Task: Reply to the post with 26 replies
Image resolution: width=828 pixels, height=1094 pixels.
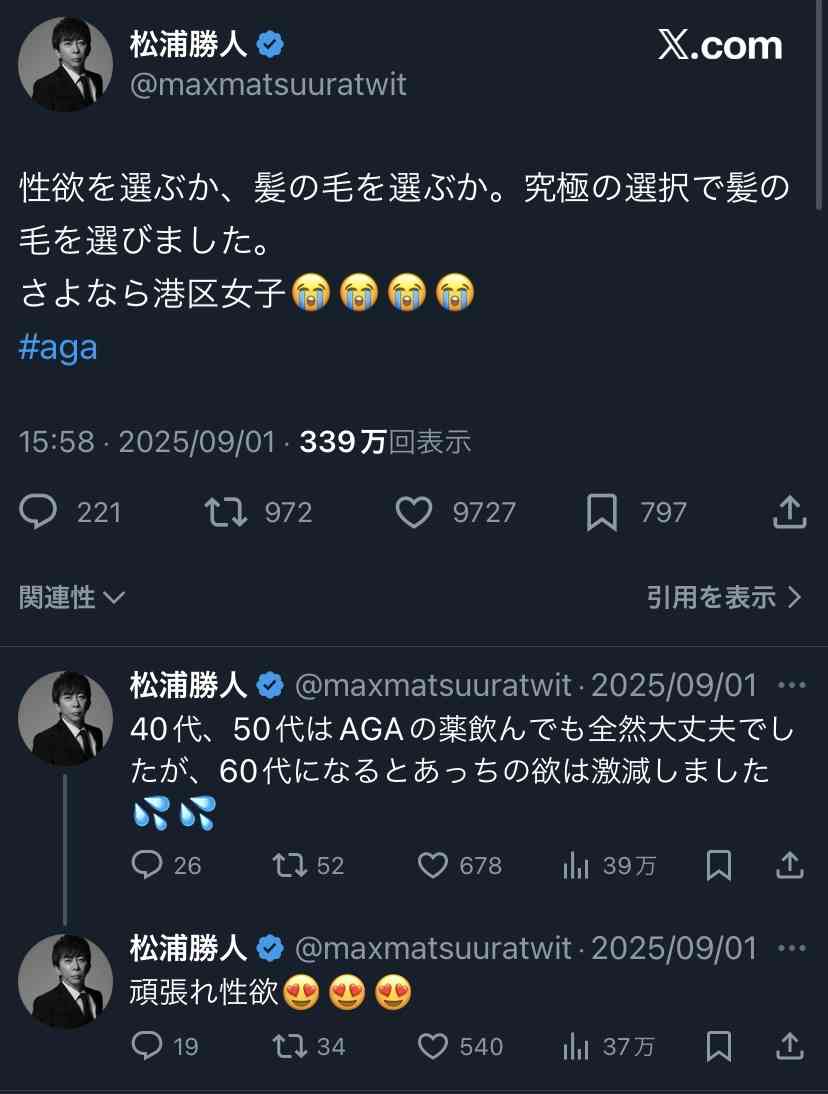Action: [x=147, y=865]
